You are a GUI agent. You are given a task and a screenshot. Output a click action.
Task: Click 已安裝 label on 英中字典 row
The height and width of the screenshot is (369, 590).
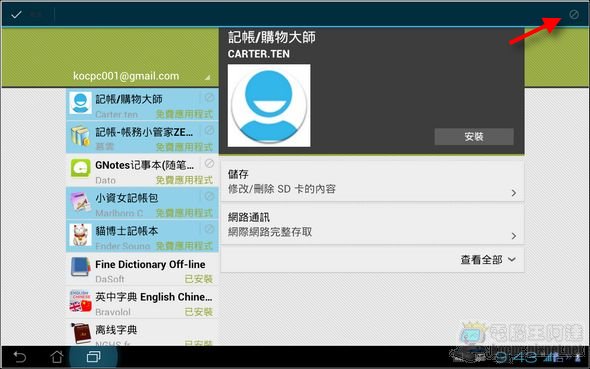tap(199, 312)
